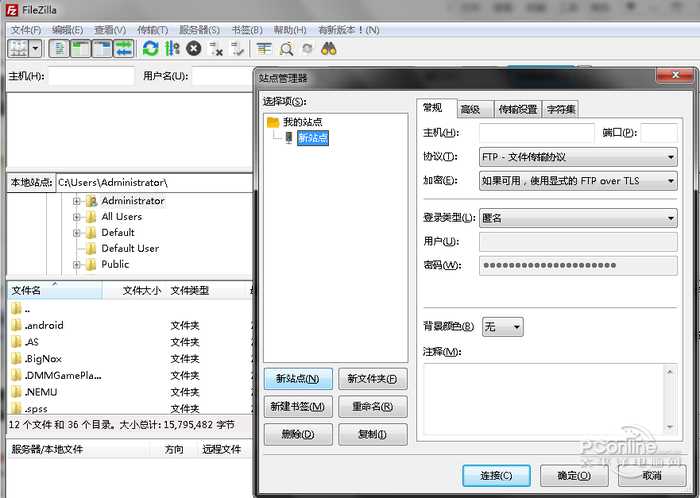The height and width of the screenshot is (498, 700).
Task: Click the 确定(O) button
Action: [574, 476]
